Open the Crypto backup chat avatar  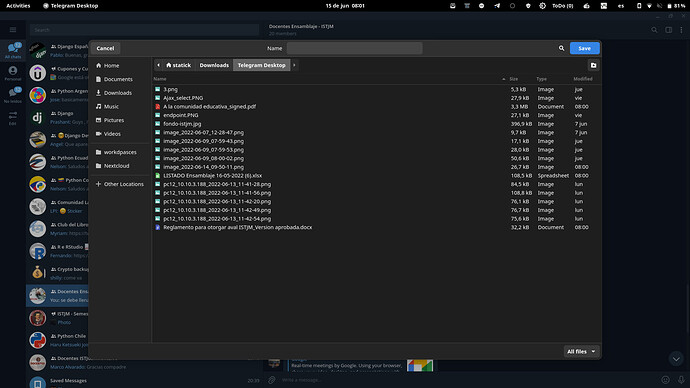[x=38, y=273]
